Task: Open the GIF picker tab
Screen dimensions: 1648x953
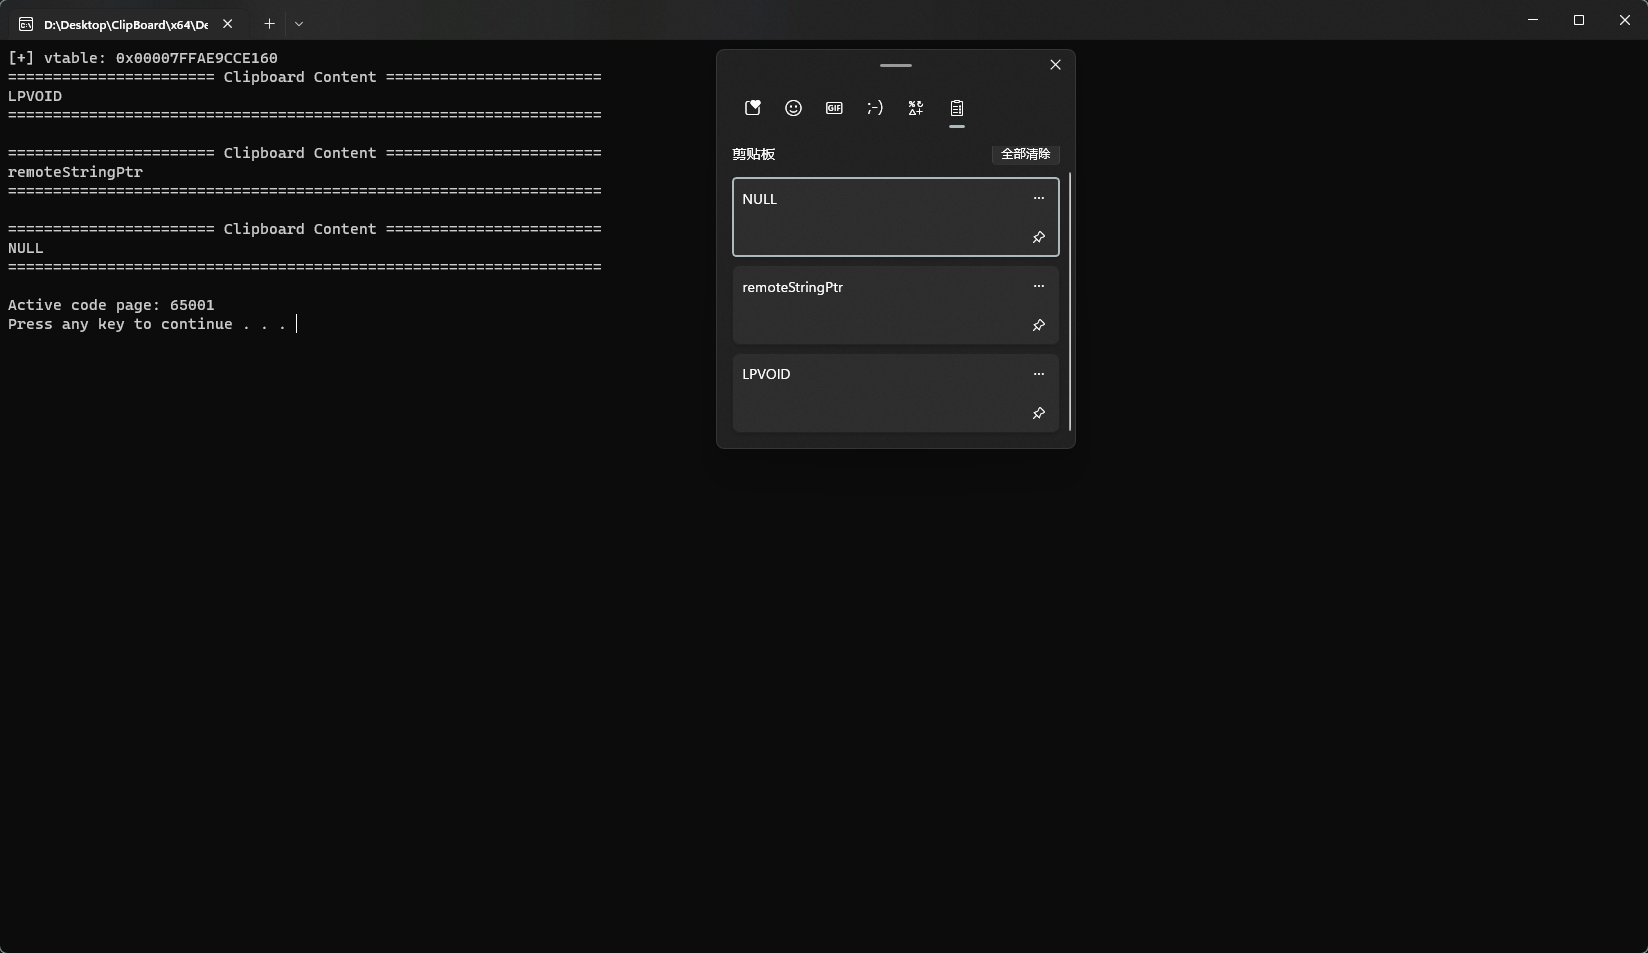Action: (x=834, y=108)
